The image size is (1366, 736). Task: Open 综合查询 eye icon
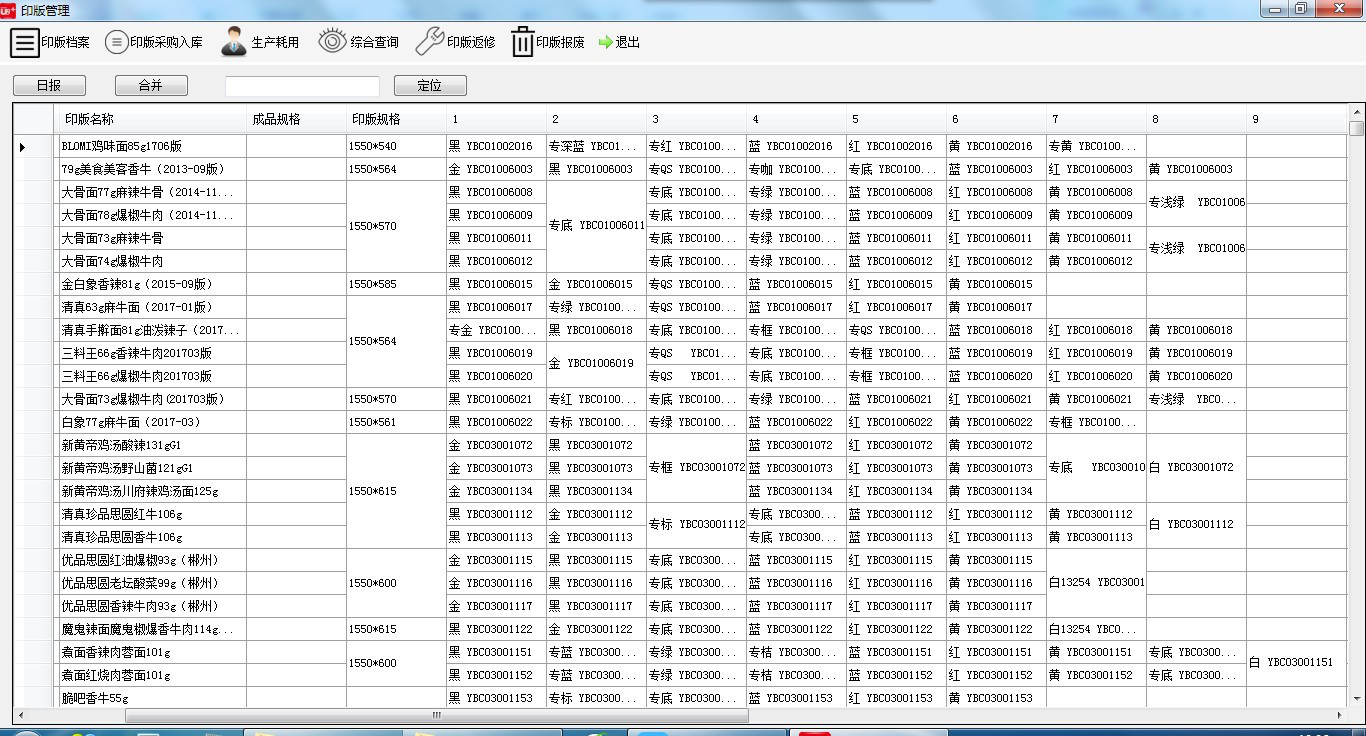[x=332, y=42]
